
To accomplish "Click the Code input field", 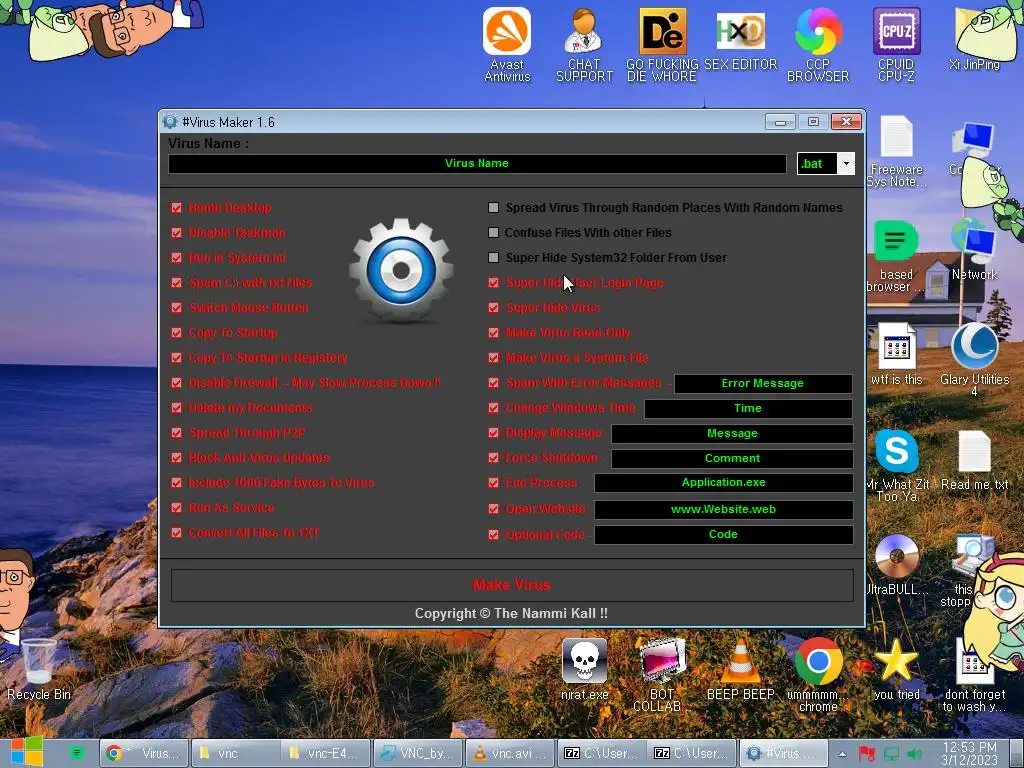I will [724, 534].
